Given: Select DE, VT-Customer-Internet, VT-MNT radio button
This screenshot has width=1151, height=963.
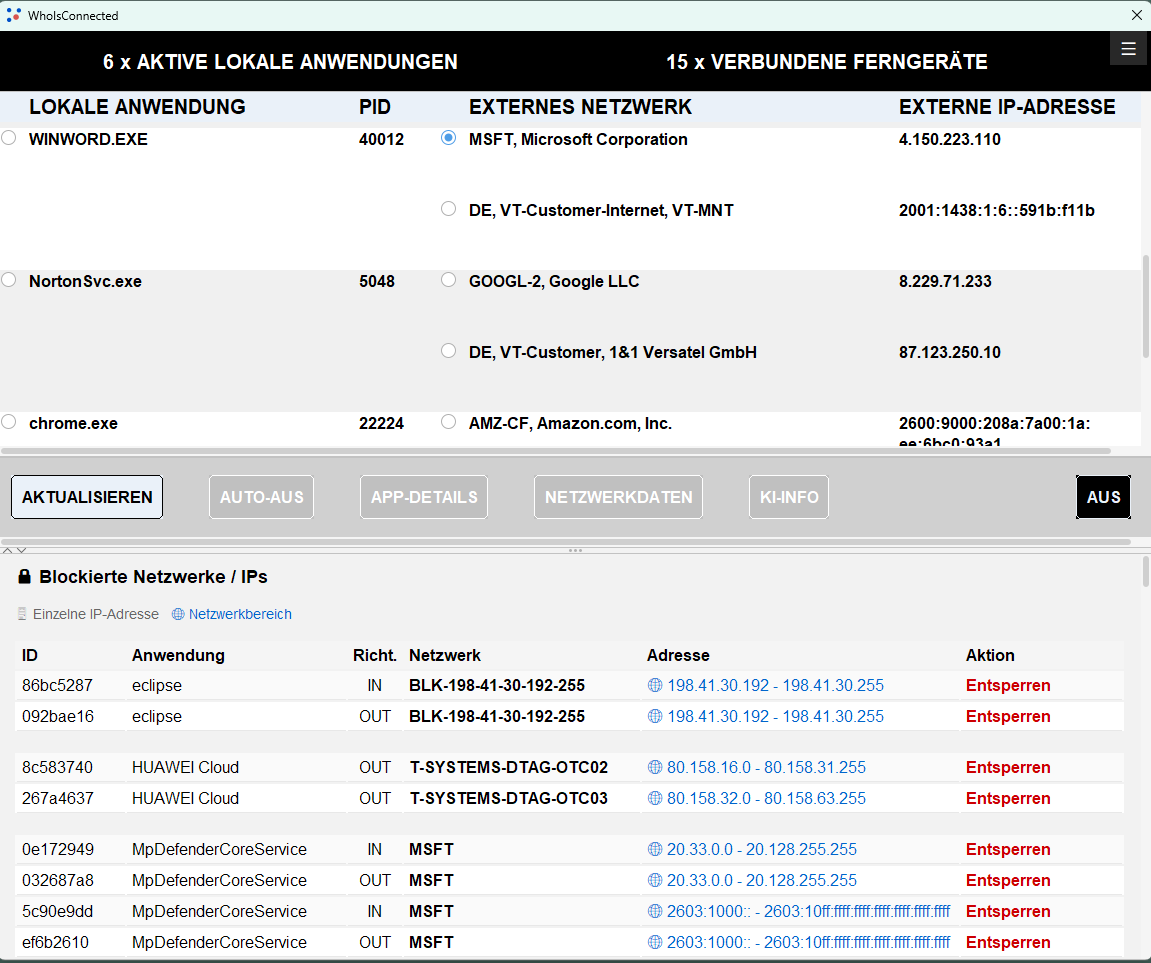Looking at the screenshot, I should click(x=449, y=208).
